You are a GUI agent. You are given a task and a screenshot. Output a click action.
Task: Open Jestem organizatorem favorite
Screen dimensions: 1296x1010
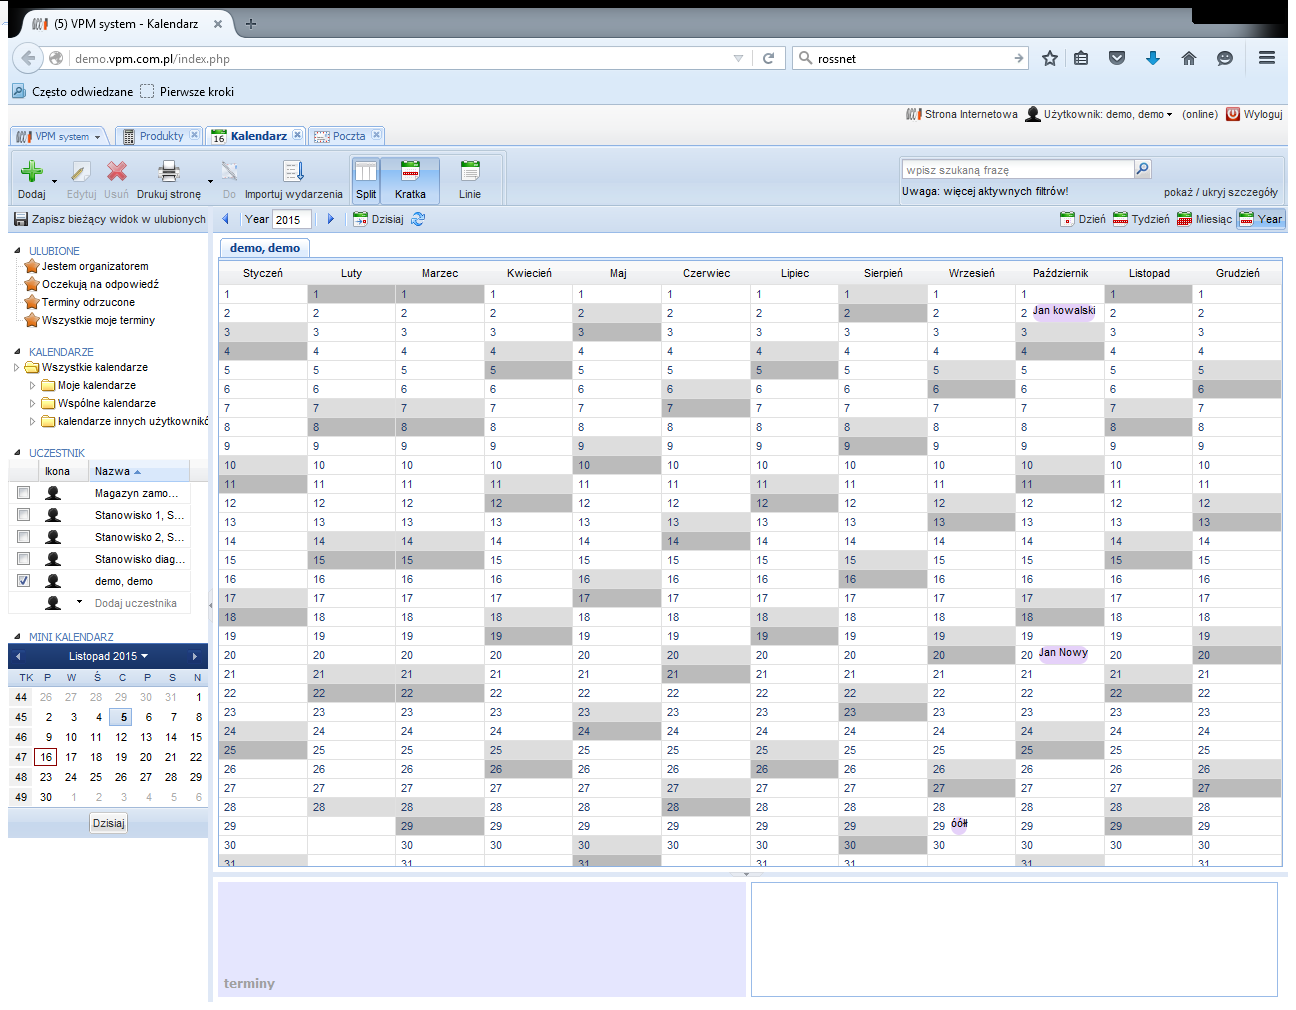point(95,266)
